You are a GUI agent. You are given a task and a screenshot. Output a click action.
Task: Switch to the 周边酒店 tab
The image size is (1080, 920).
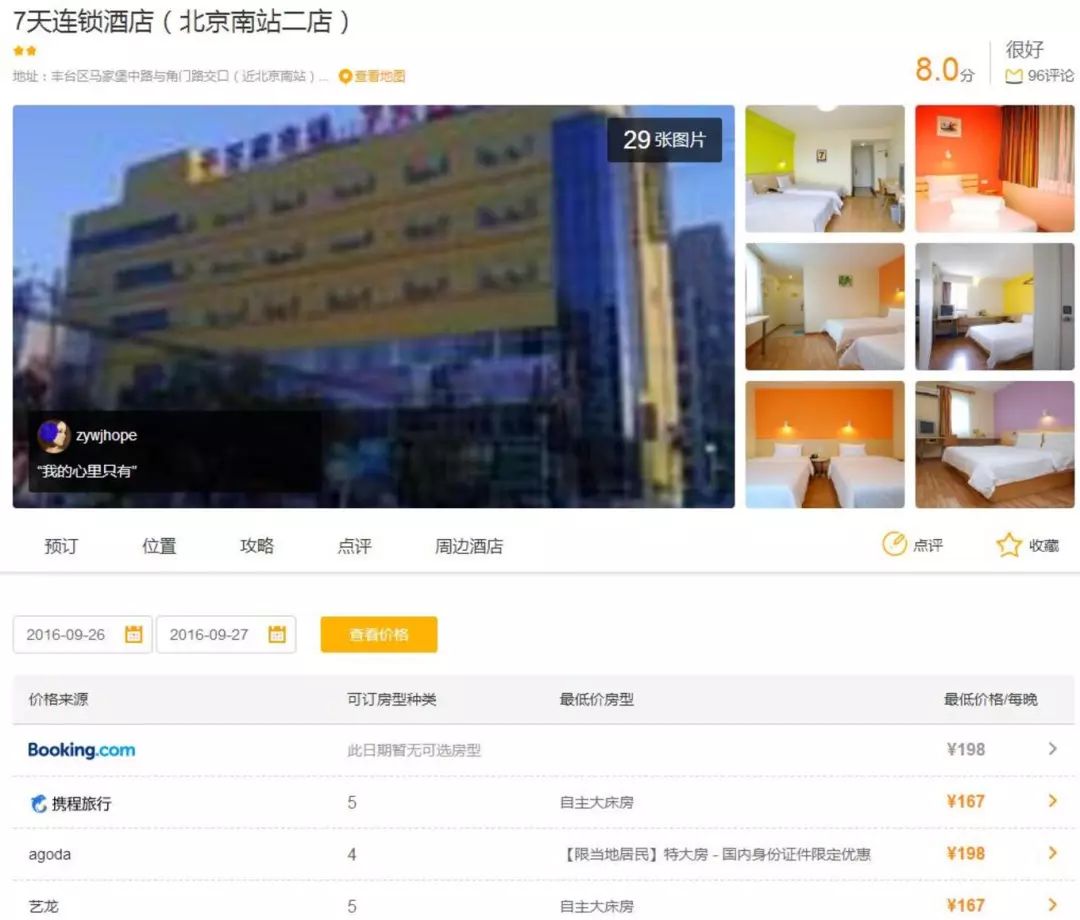point(469,546)
